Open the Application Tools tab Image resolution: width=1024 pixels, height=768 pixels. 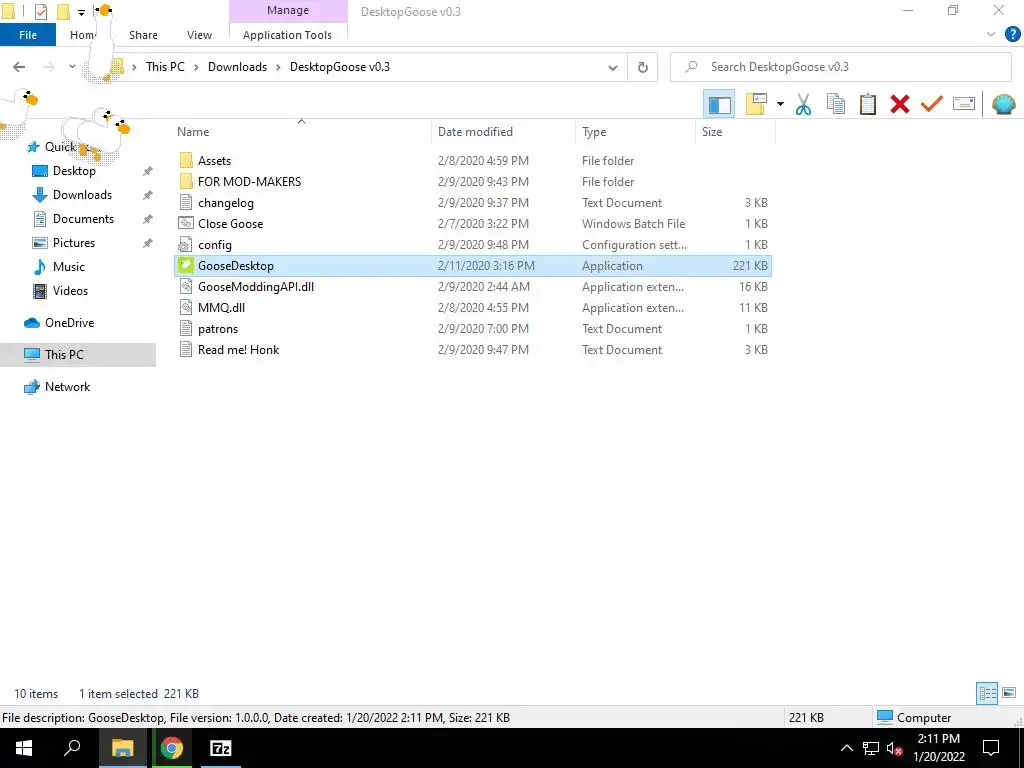click(287, 35)
